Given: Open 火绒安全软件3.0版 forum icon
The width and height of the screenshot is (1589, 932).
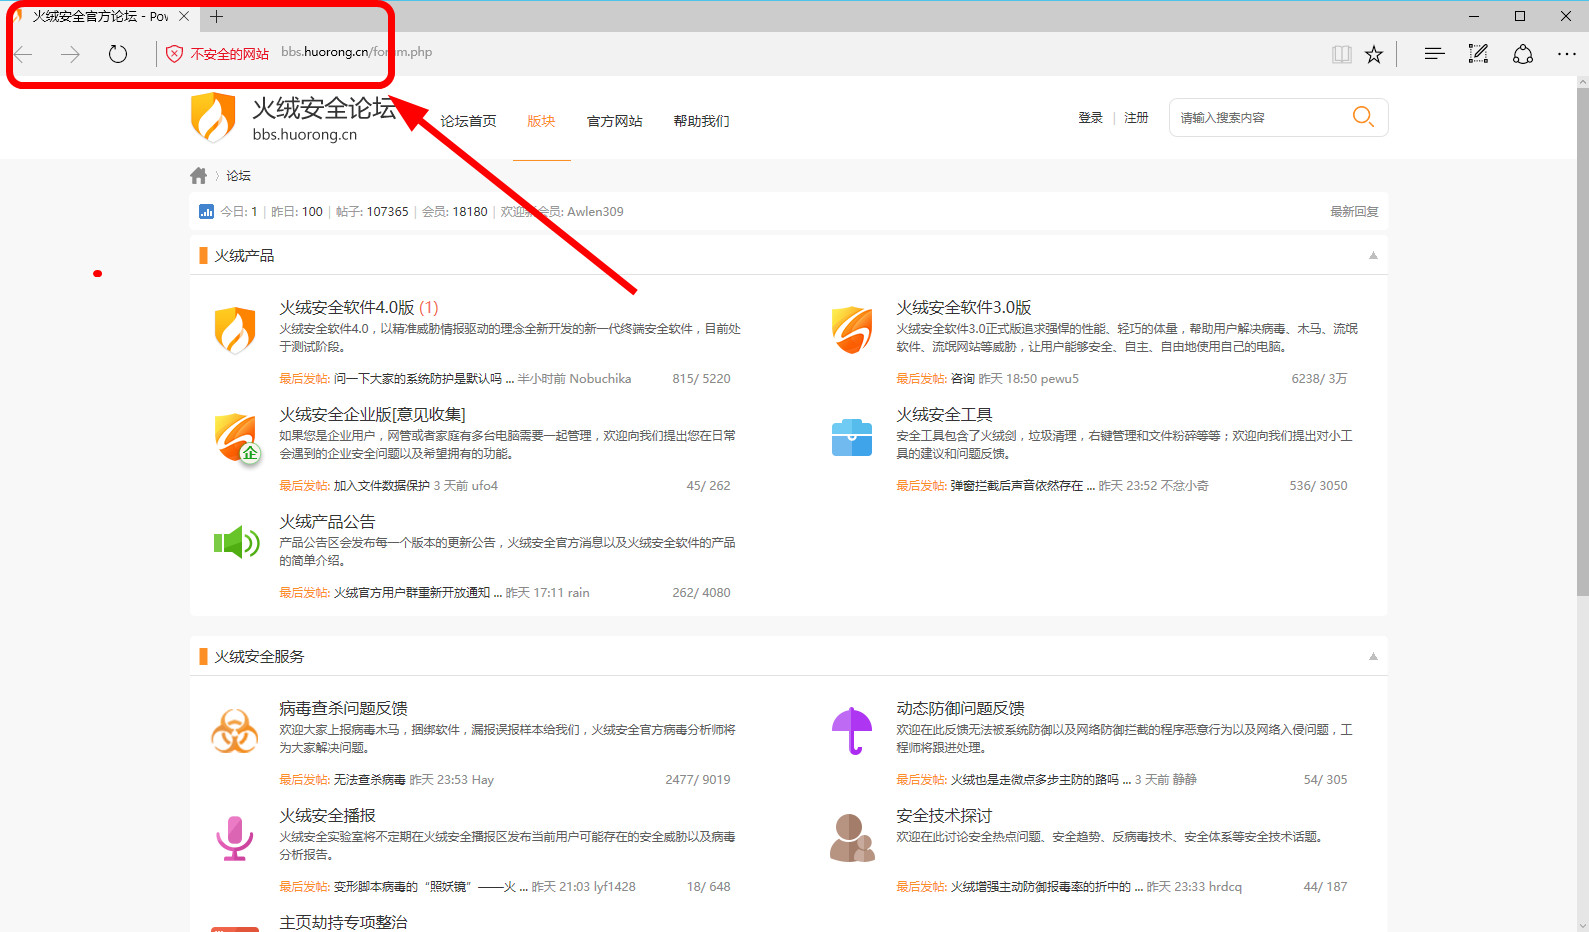Looking at the screenshot, I should pos(852,330).
